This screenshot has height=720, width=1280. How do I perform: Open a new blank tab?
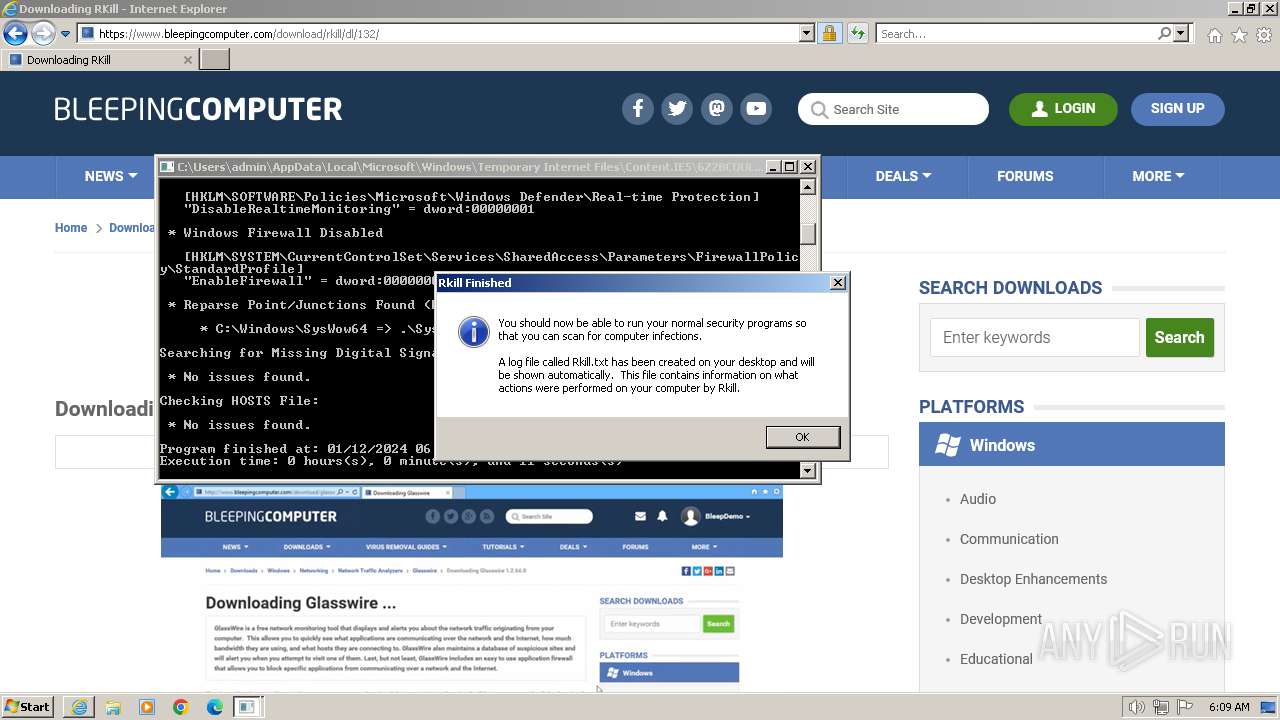(214, 60)
